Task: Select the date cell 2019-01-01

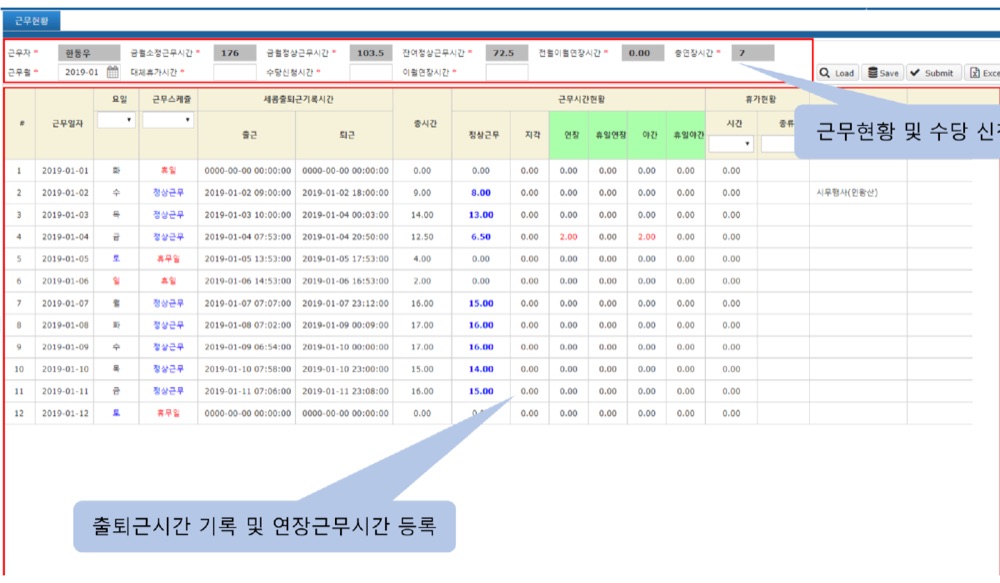Action: (64, 171)
